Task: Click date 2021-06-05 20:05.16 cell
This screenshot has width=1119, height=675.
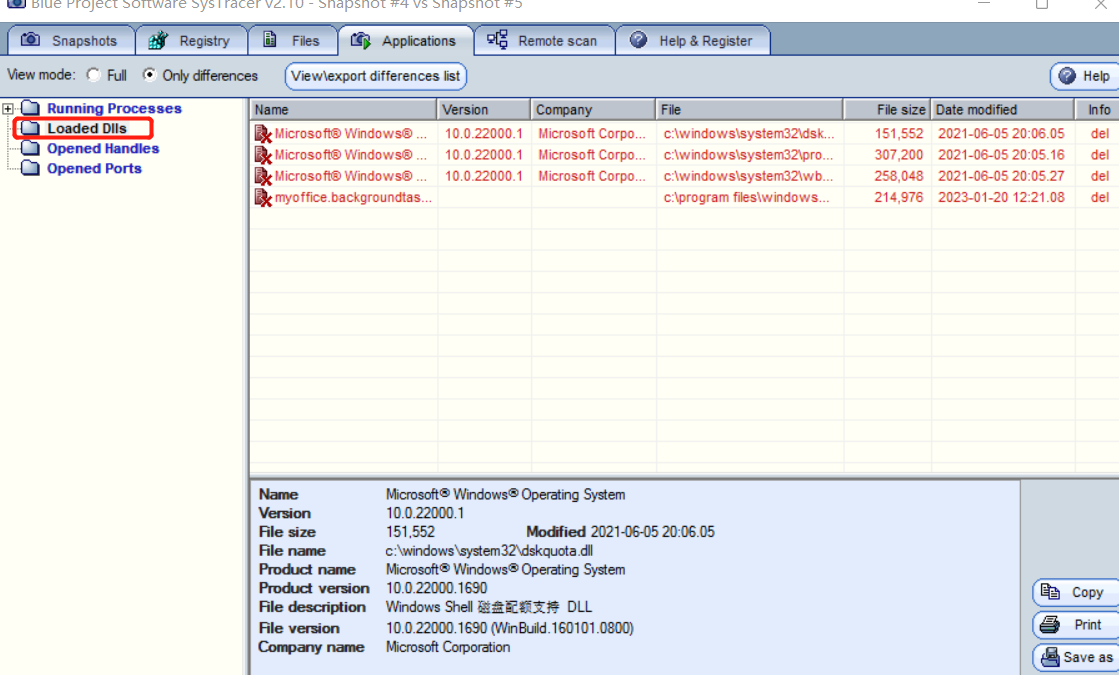Action: click(1001, 155)
